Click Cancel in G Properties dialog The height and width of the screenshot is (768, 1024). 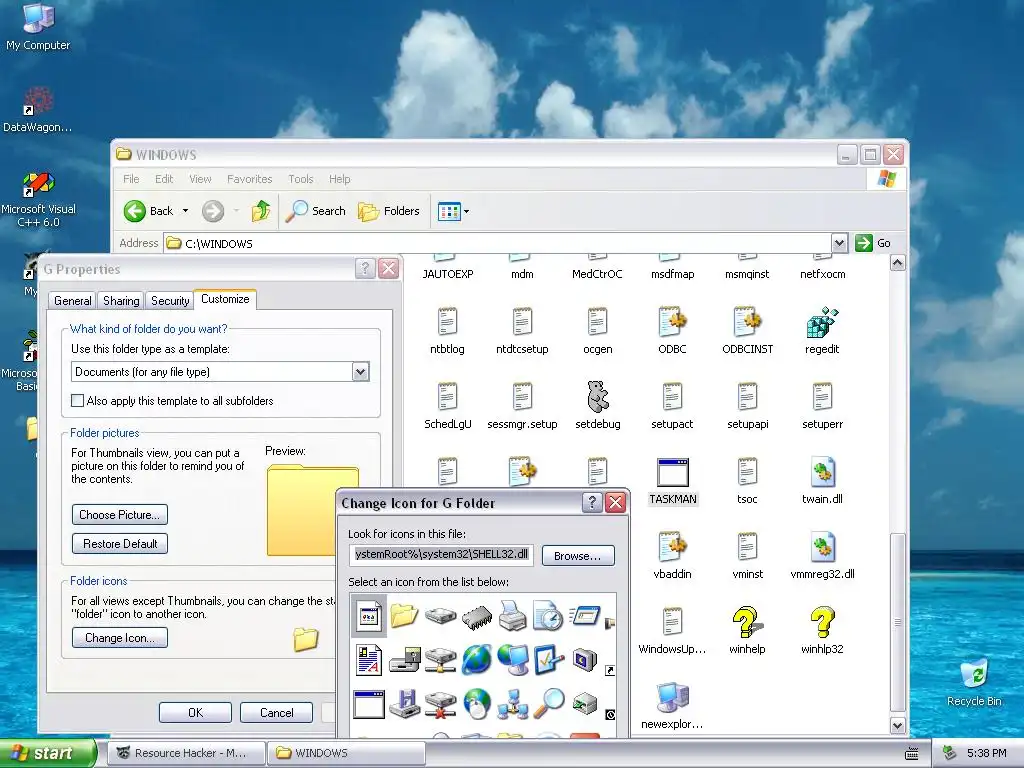click(x=276, y=712)
